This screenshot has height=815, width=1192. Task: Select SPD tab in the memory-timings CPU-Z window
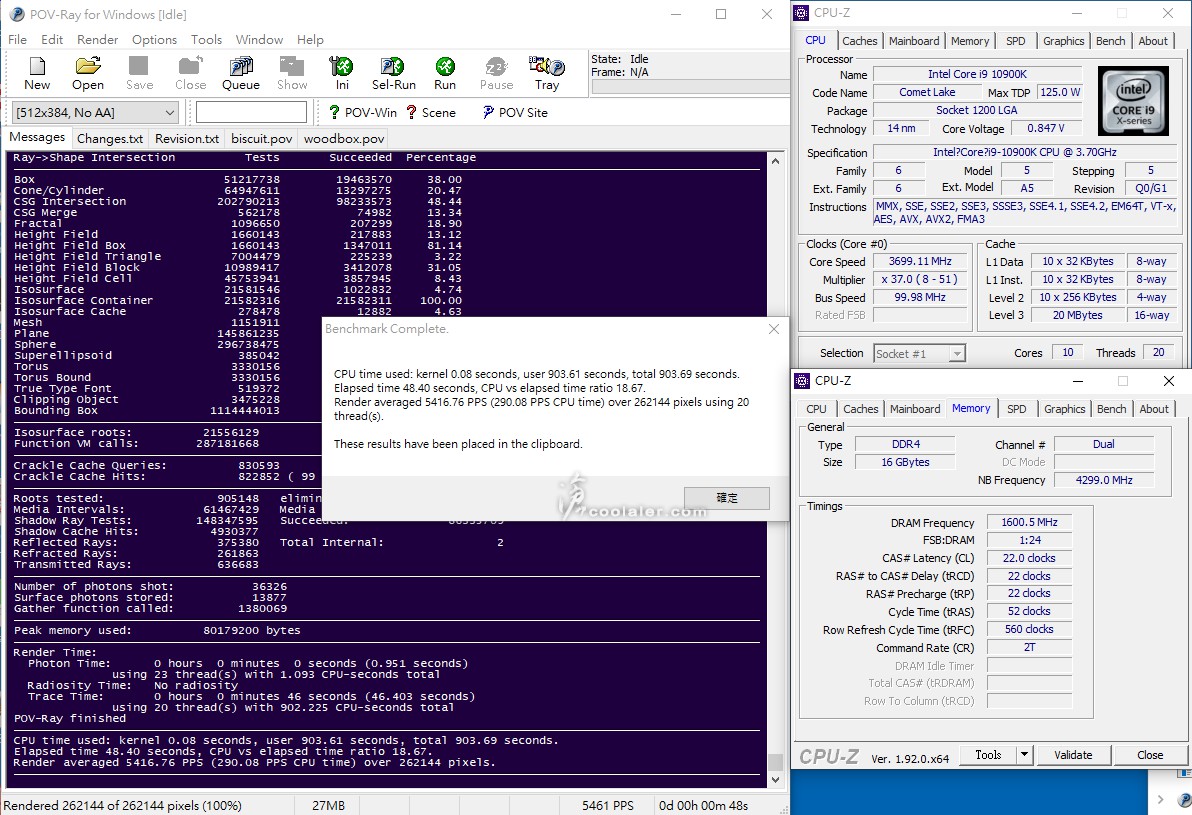(1016, 409)
